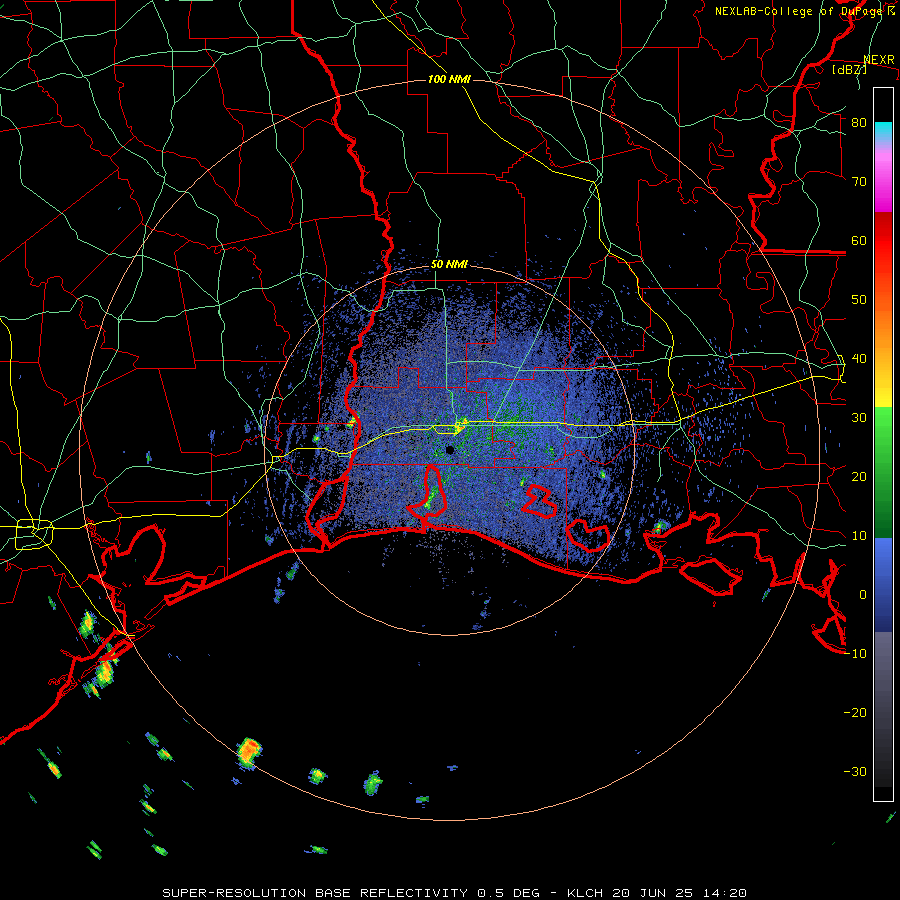Viewport: 900px width, 900px height.
Task: Click the 30 value on dBZ scale
Action: [x=859, y=418]
